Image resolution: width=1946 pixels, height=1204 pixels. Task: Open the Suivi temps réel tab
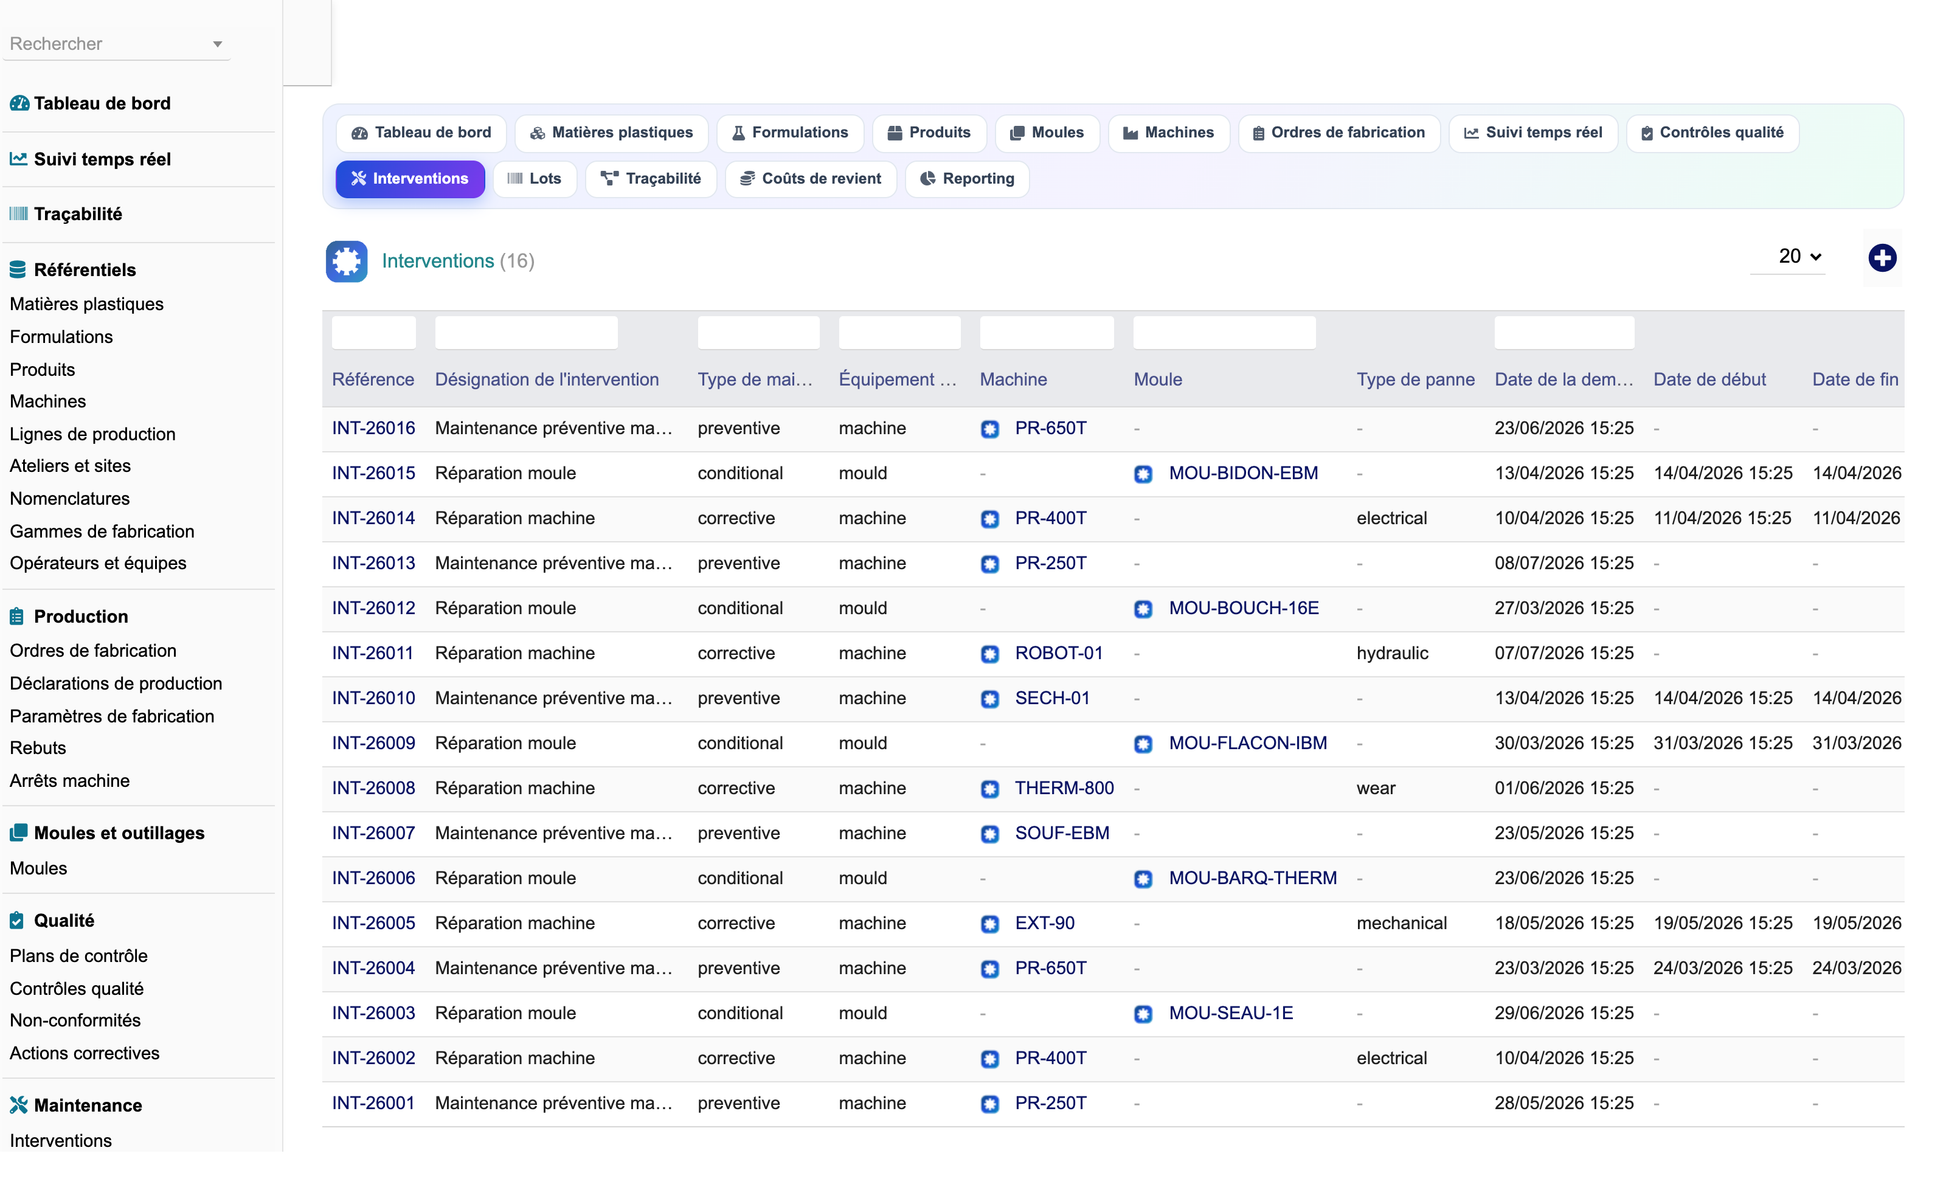1533,133
